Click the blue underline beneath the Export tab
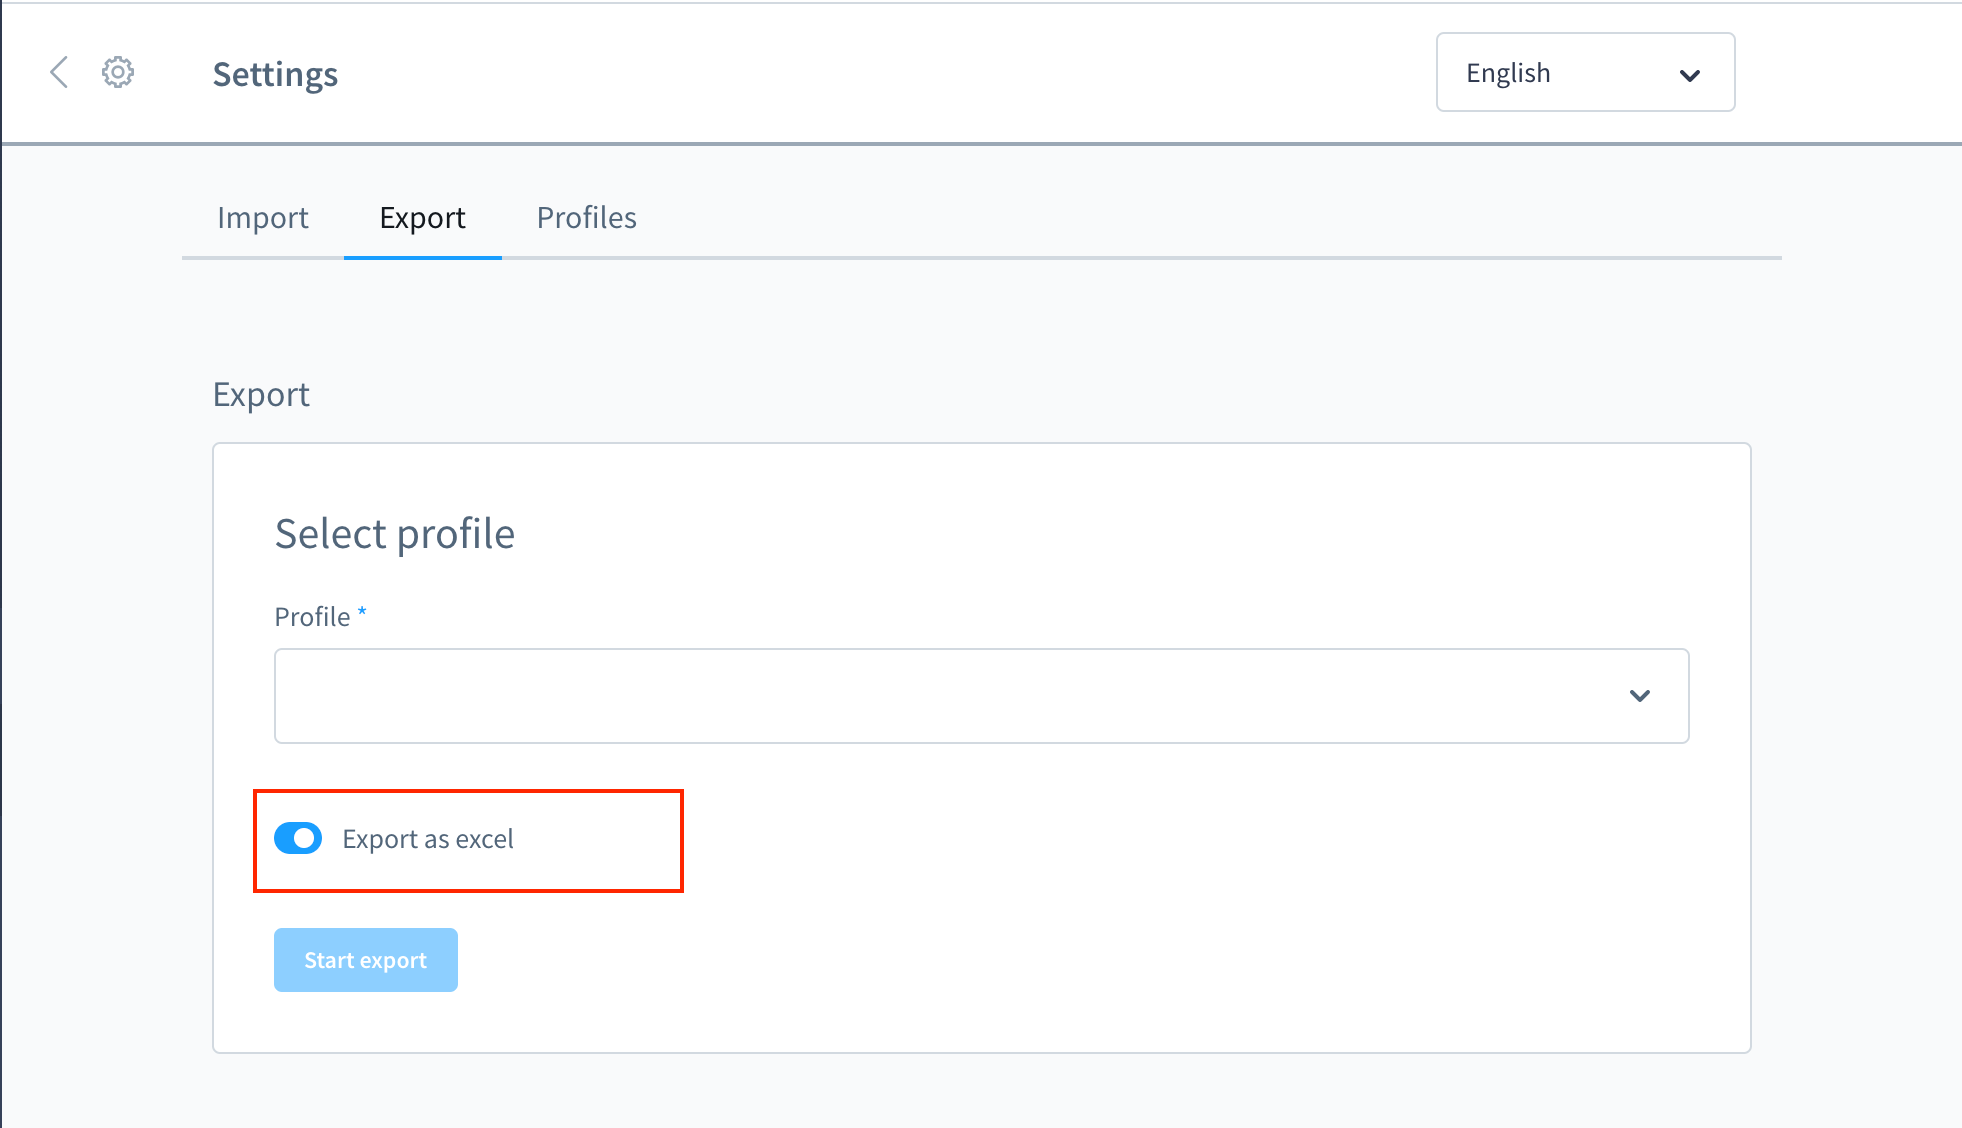 423,257
